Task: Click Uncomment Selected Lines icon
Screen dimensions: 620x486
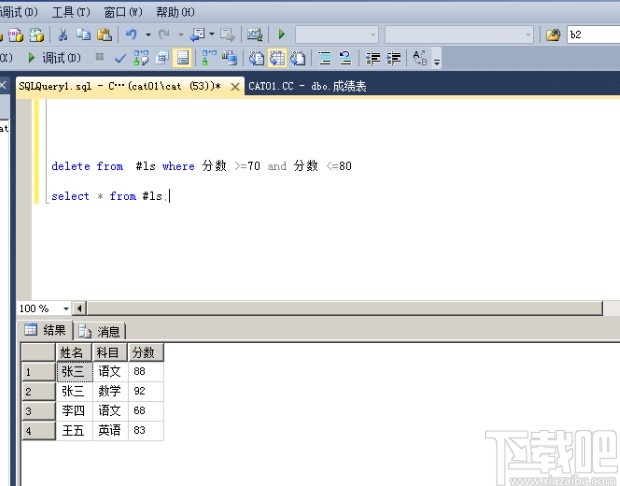Action: (x=346, y=58)
